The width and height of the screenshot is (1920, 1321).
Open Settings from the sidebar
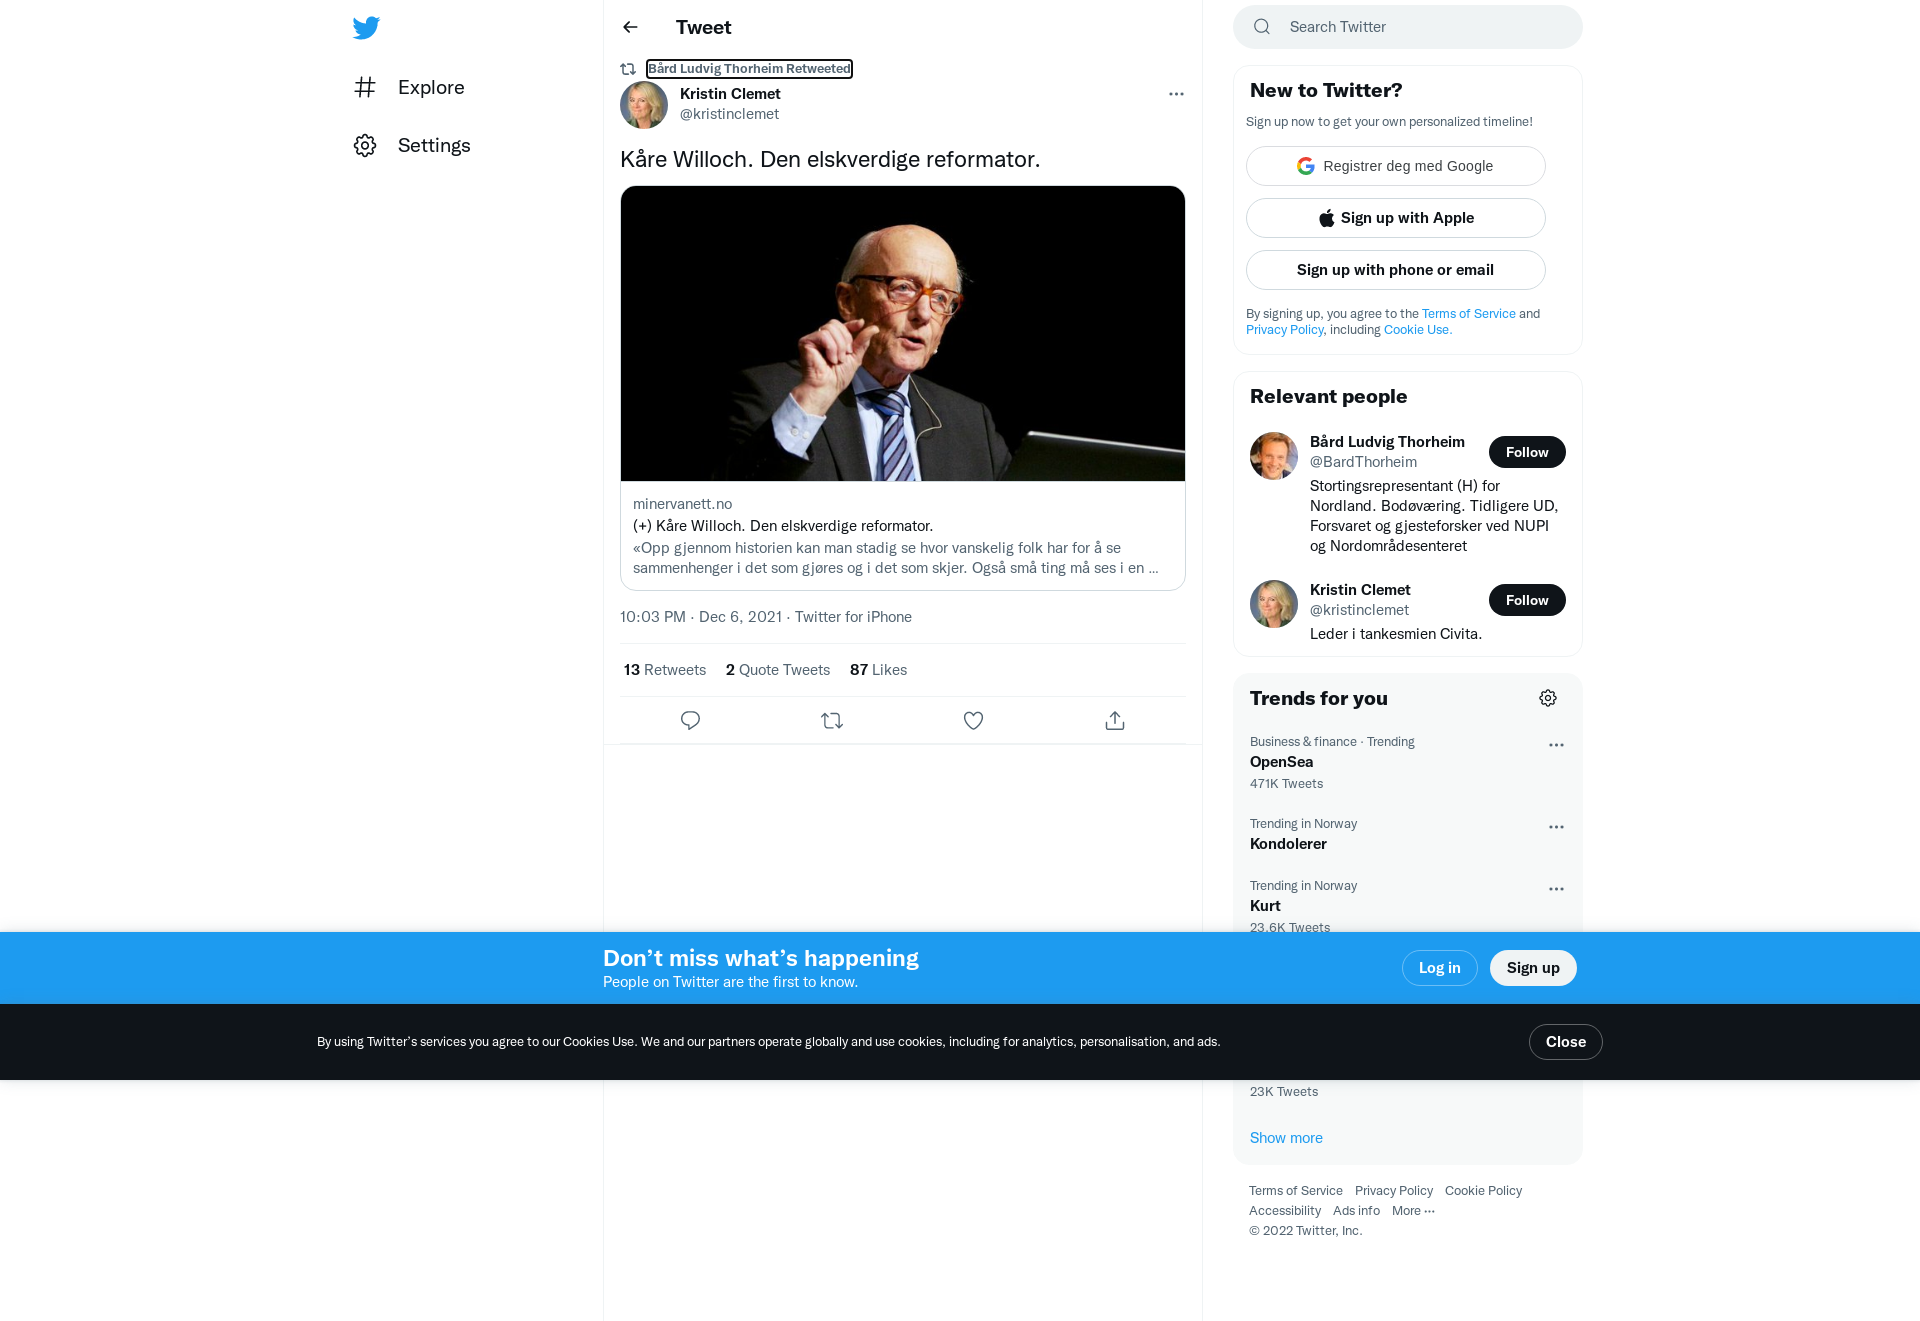click(412, 145)
